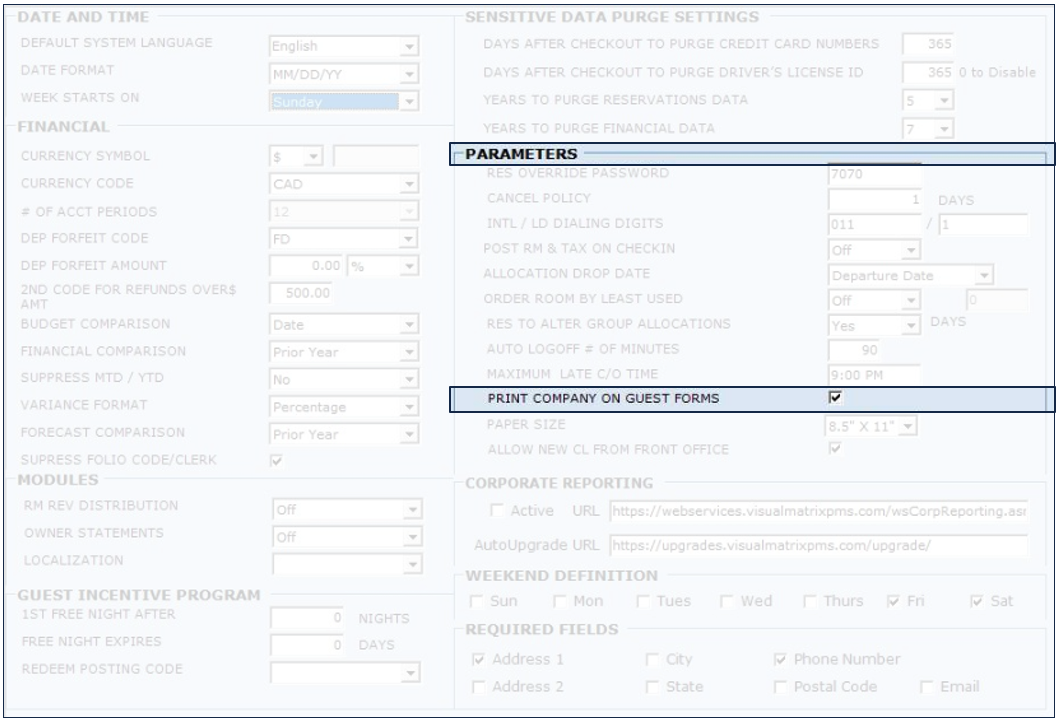Toggle Print Company on Guest Forms checkbox

[836, 399]
